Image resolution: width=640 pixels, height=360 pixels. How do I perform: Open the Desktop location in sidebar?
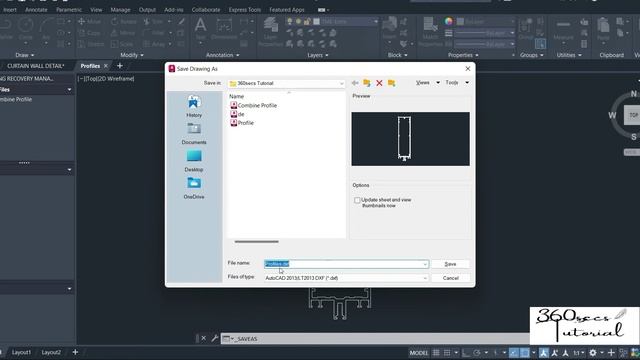pyautogui.click(x=194, y=161)
